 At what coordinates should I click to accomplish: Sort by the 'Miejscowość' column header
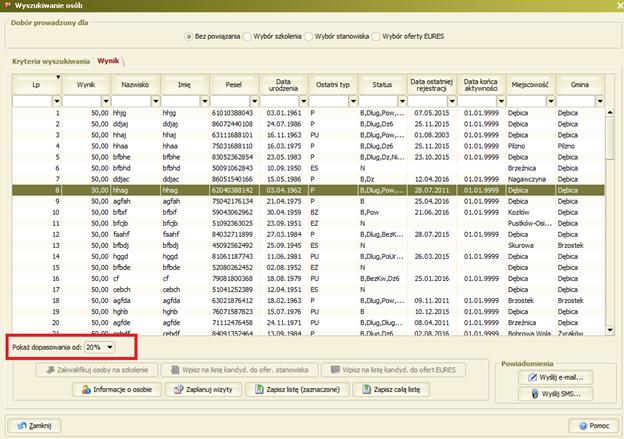pos(530,84)
